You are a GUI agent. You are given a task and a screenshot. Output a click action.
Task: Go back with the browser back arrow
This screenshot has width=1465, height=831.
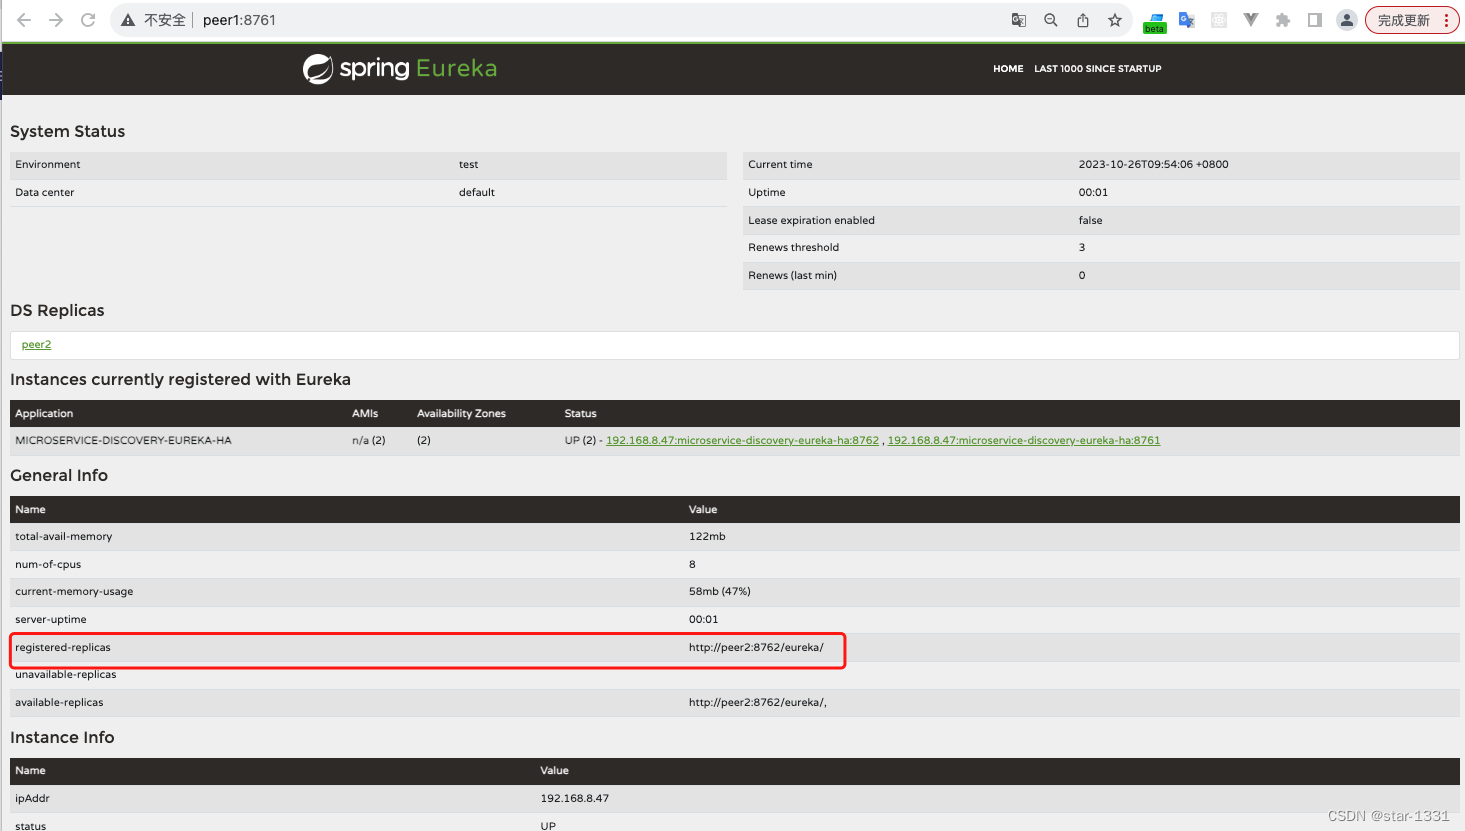click(x=24, y=20)
